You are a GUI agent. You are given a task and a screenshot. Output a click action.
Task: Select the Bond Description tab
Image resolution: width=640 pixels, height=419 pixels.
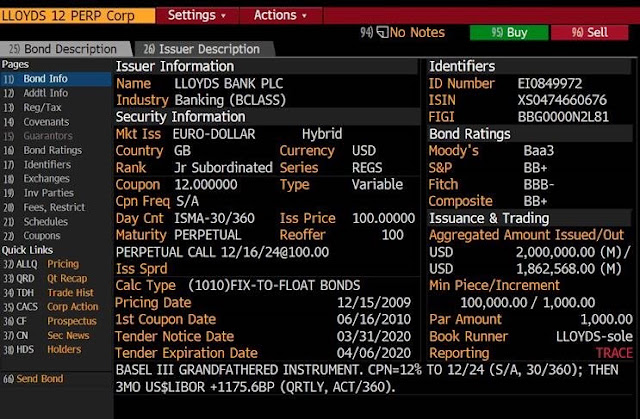tap(64, 49)
